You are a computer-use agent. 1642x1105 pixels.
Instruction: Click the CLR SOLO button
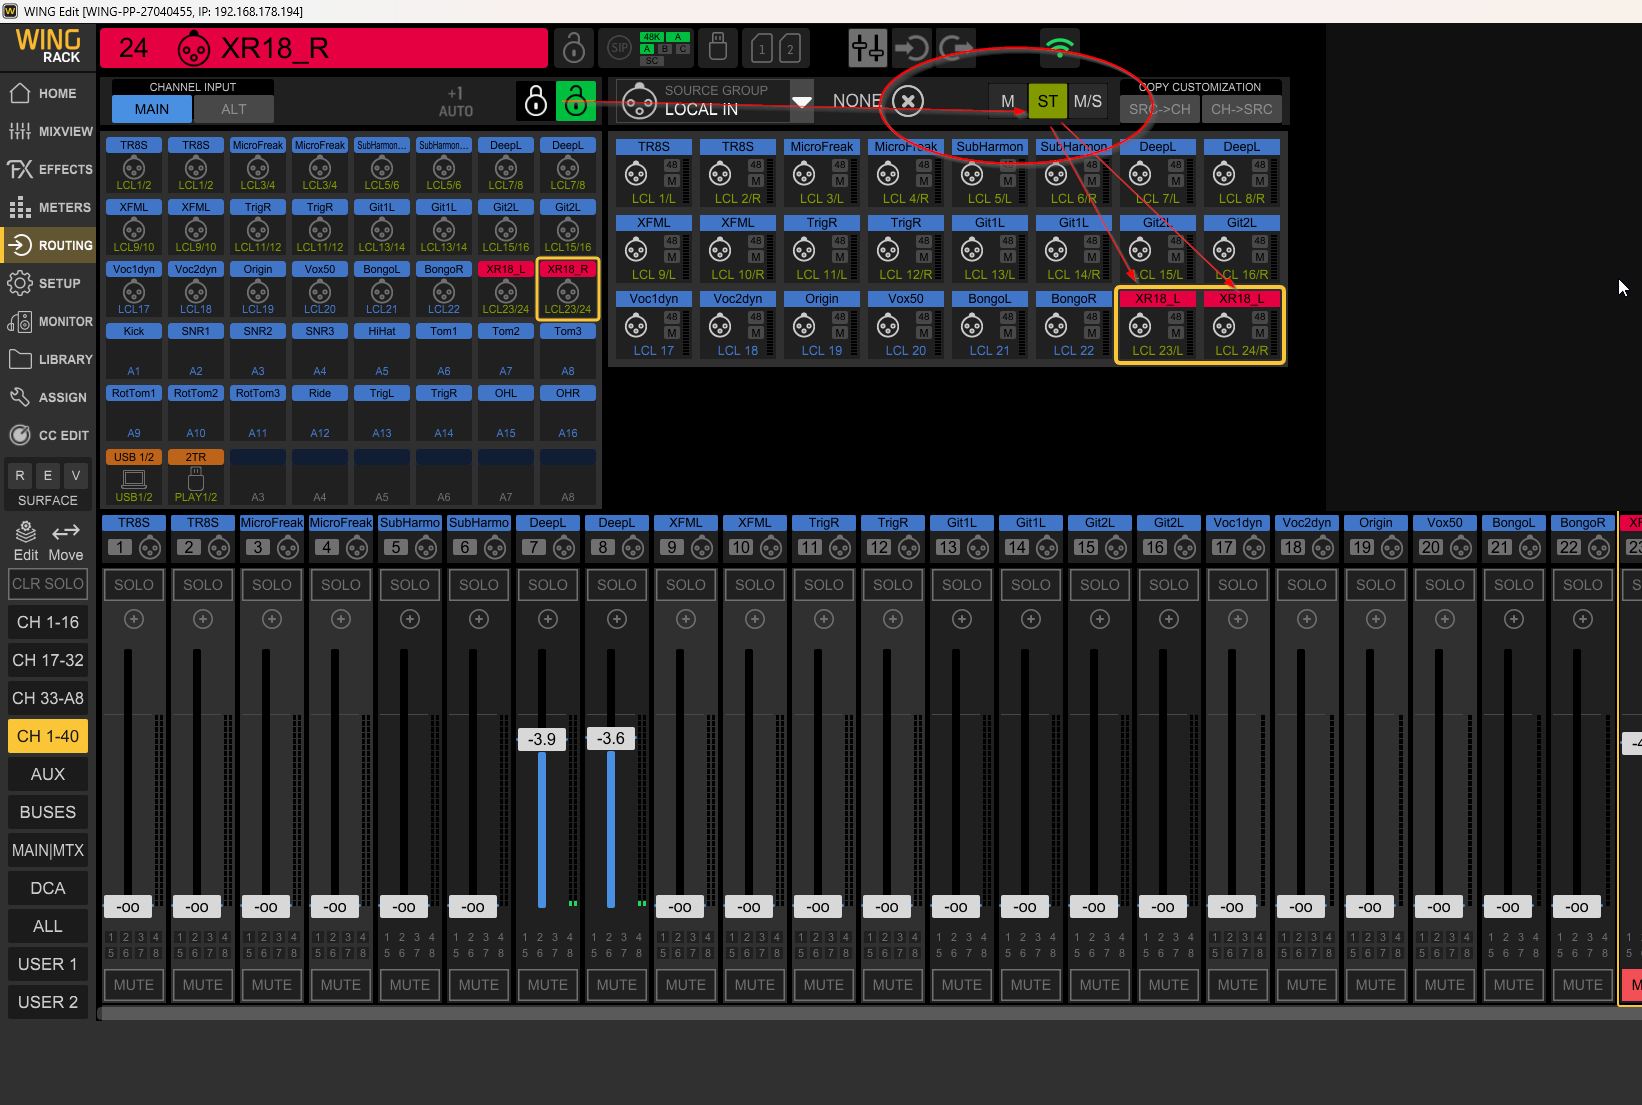pos(48,584)
